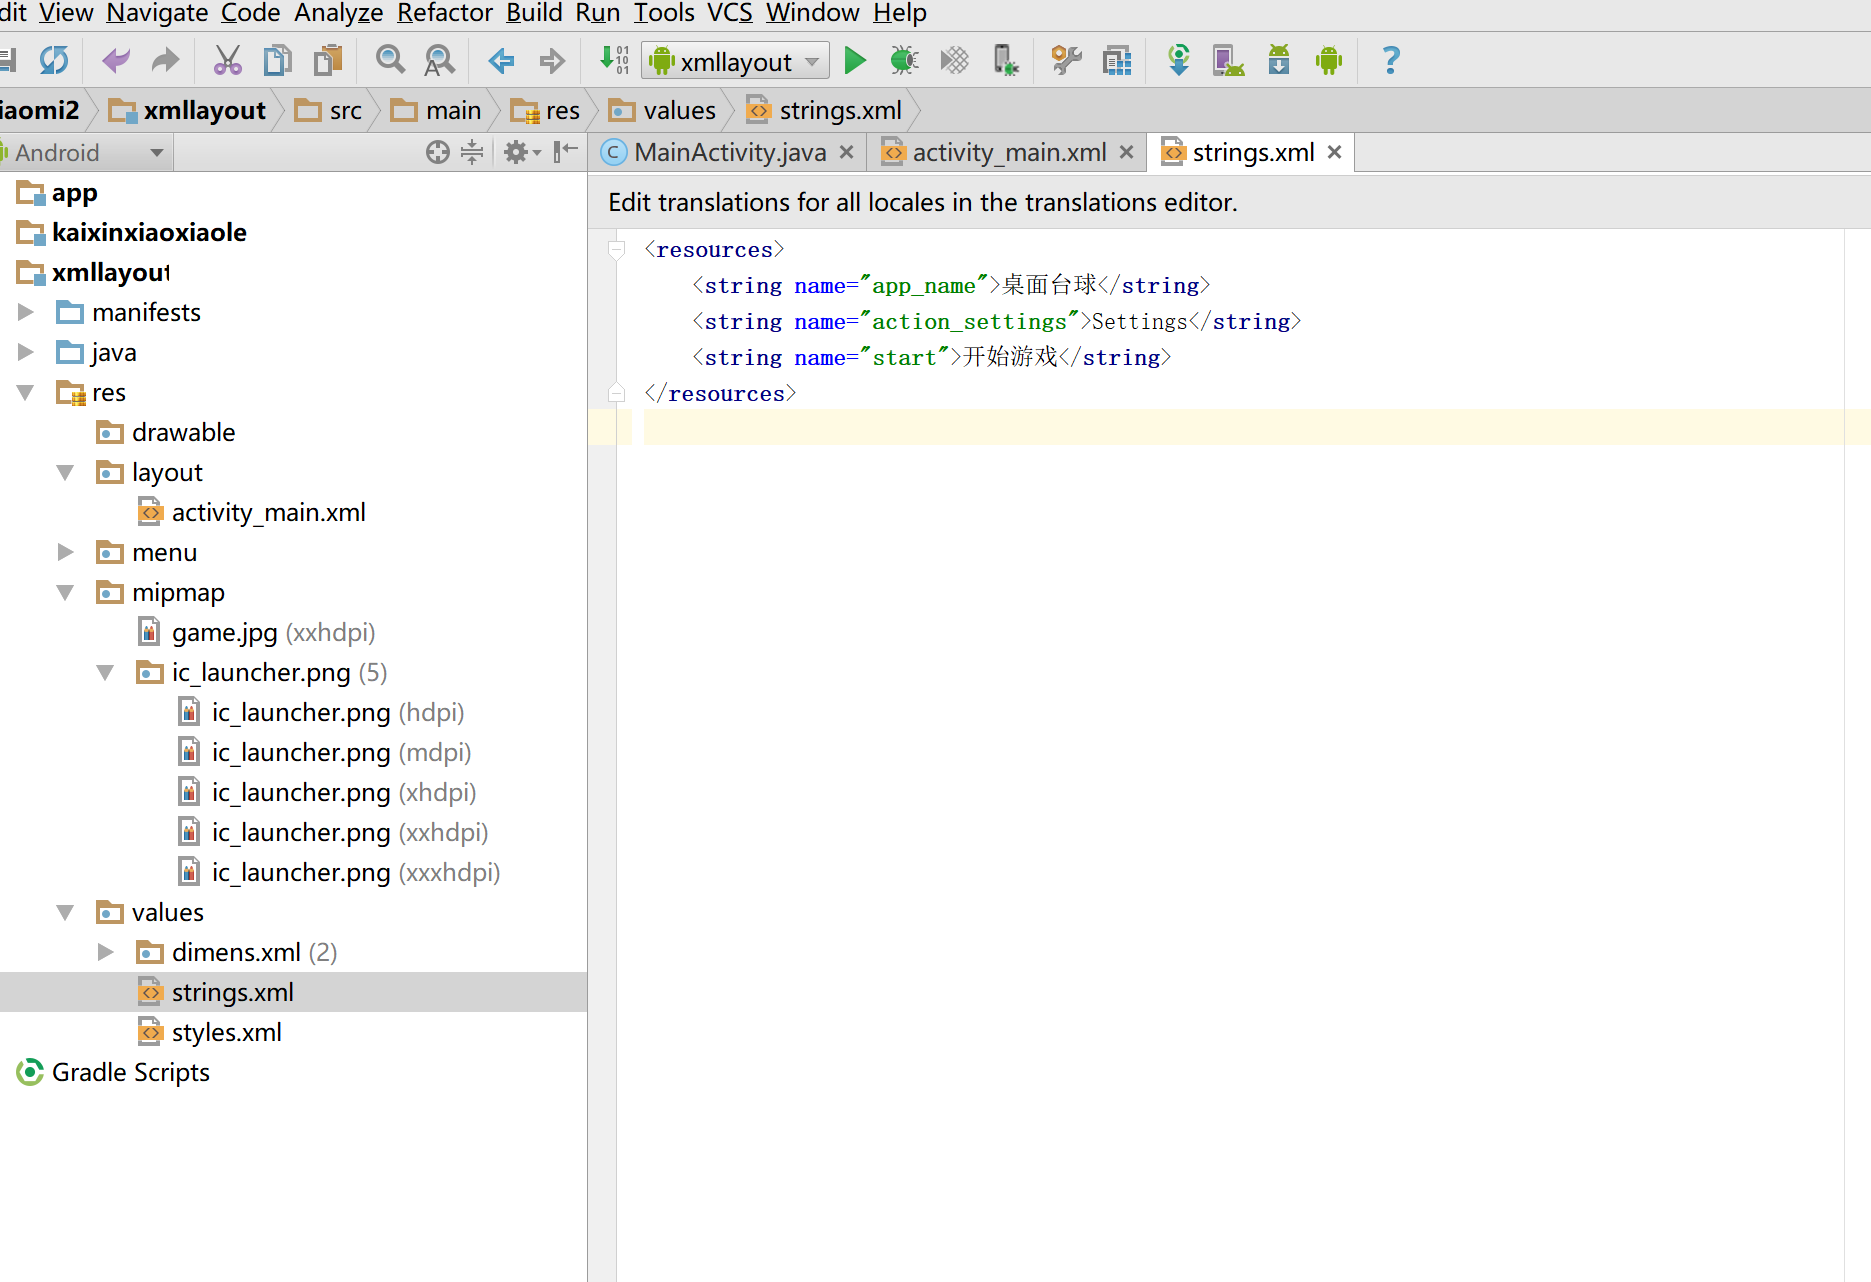Place cursor on highlighted empty editor line
The height and width of the screenshot is (1282, 1871).
coord(1243,427)
